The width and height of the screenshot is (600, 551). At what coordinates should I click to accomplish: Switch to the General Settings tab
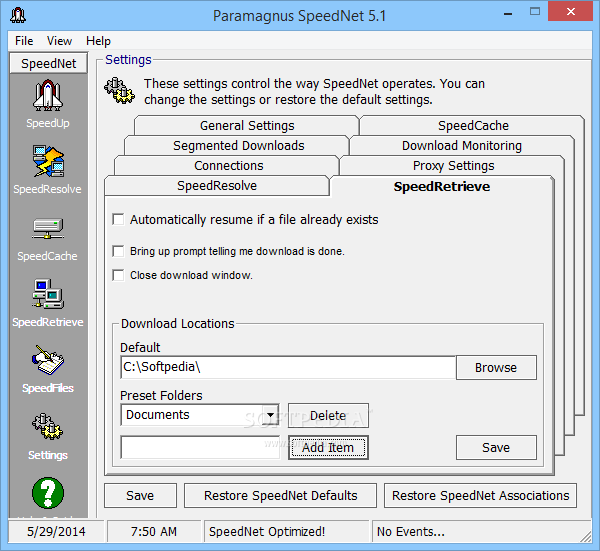[x=247, y=126]
